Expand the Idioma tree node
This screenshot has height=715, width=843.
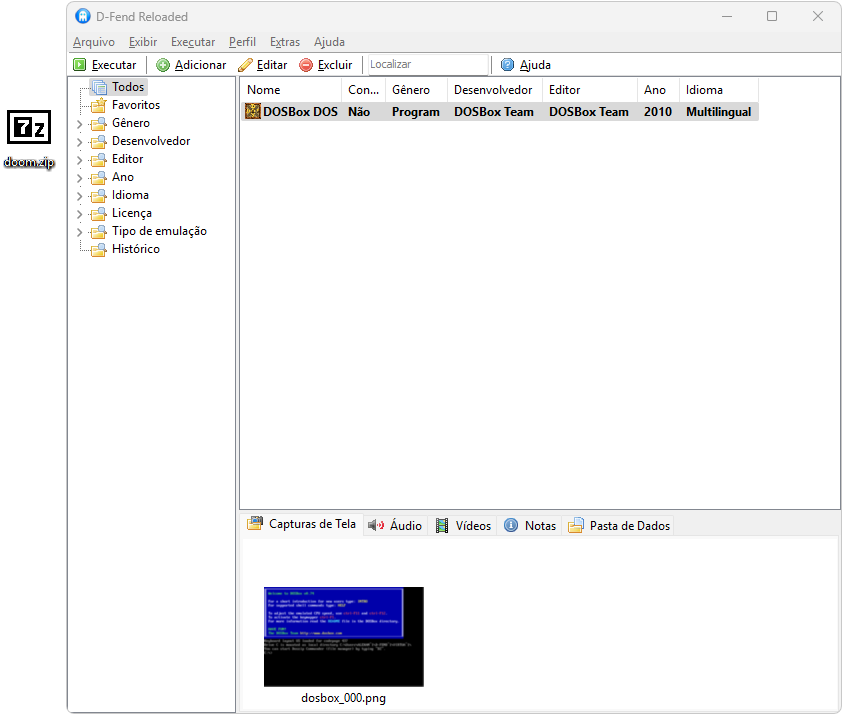80,196
